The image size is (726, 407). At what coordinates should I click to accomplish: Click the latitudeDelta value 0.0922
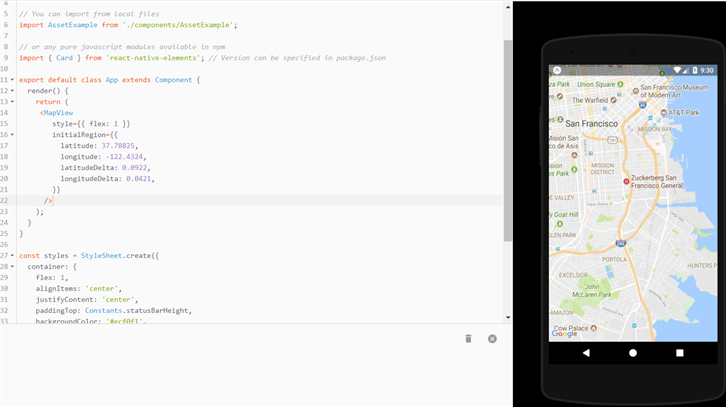point(134,168)
